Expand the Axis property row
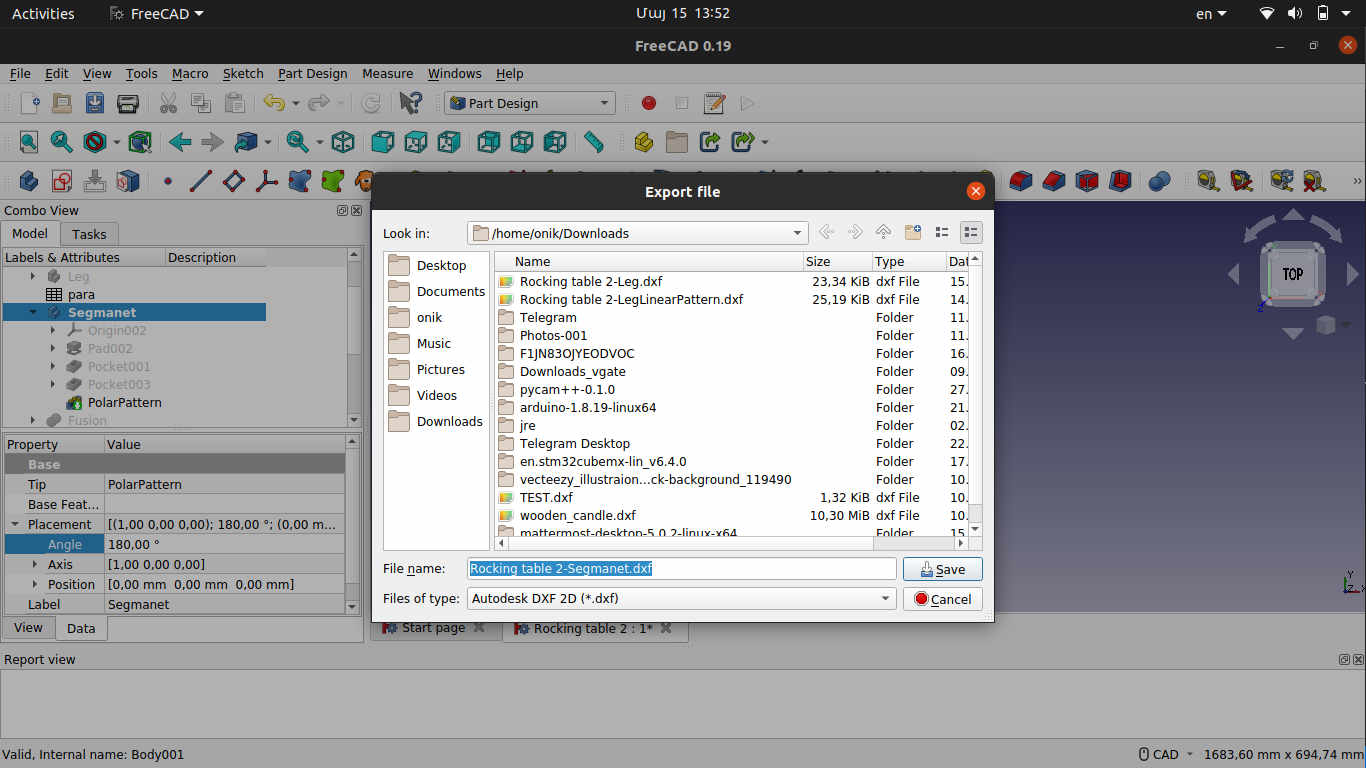The width and height of the screenshot is (1366, 768). click(x=35, y=565)
